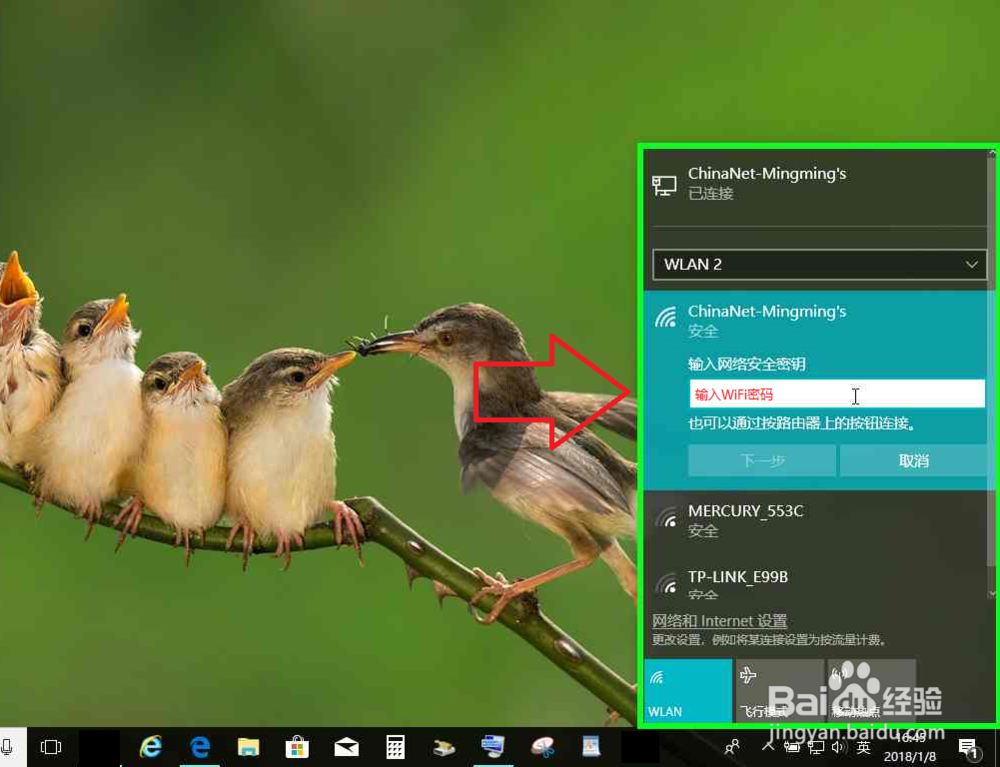Open the WLAN 2 adapter dropdown
This screenshot has width=1000, height=767.
[820, 265]
